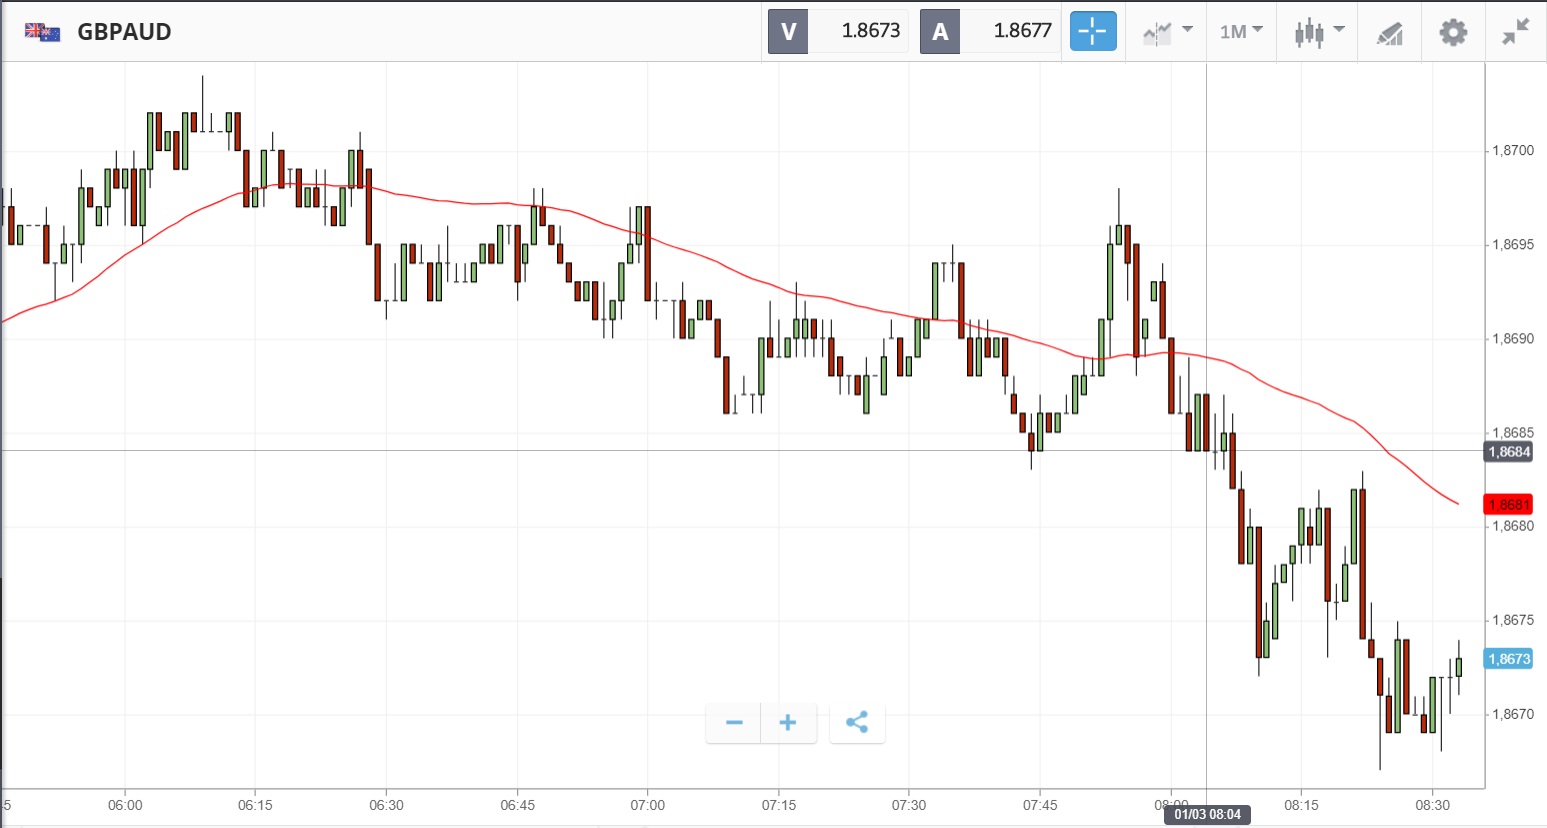1547x828 pixels.
Task: Click the red moving average value 1.8681 label
Action: (x=1508, y=505)
